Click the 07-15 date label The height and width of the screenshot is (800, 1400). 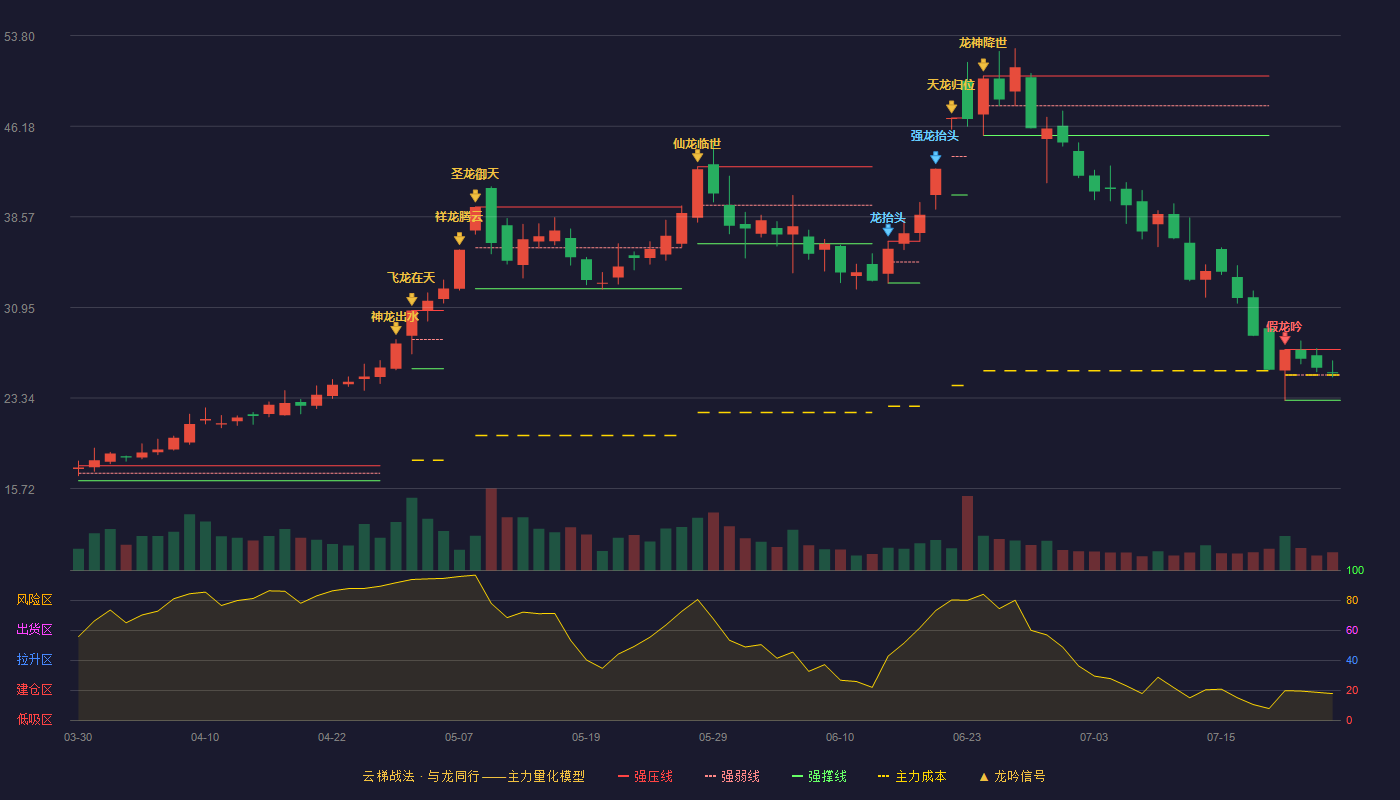(x=1221, y=737)
